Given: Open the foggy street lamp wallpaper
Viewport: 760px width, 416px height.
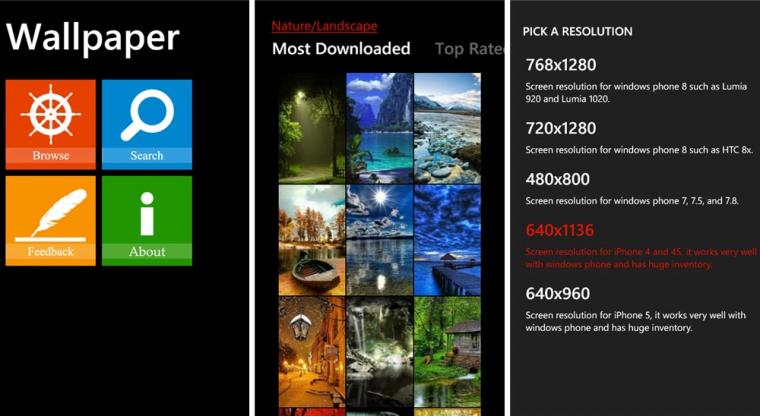Looking at the screenshot, I should [x=312, y=128].
